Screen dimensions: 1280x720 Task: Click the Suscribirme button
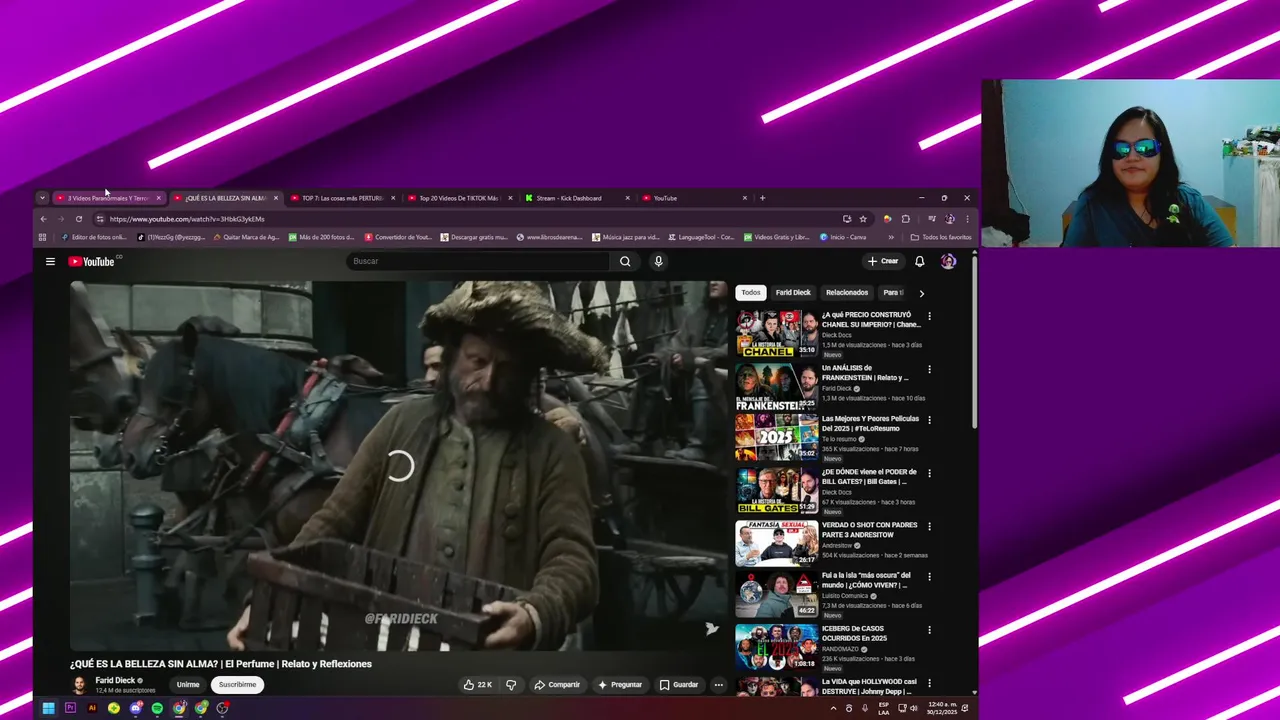tap(237, 685)
